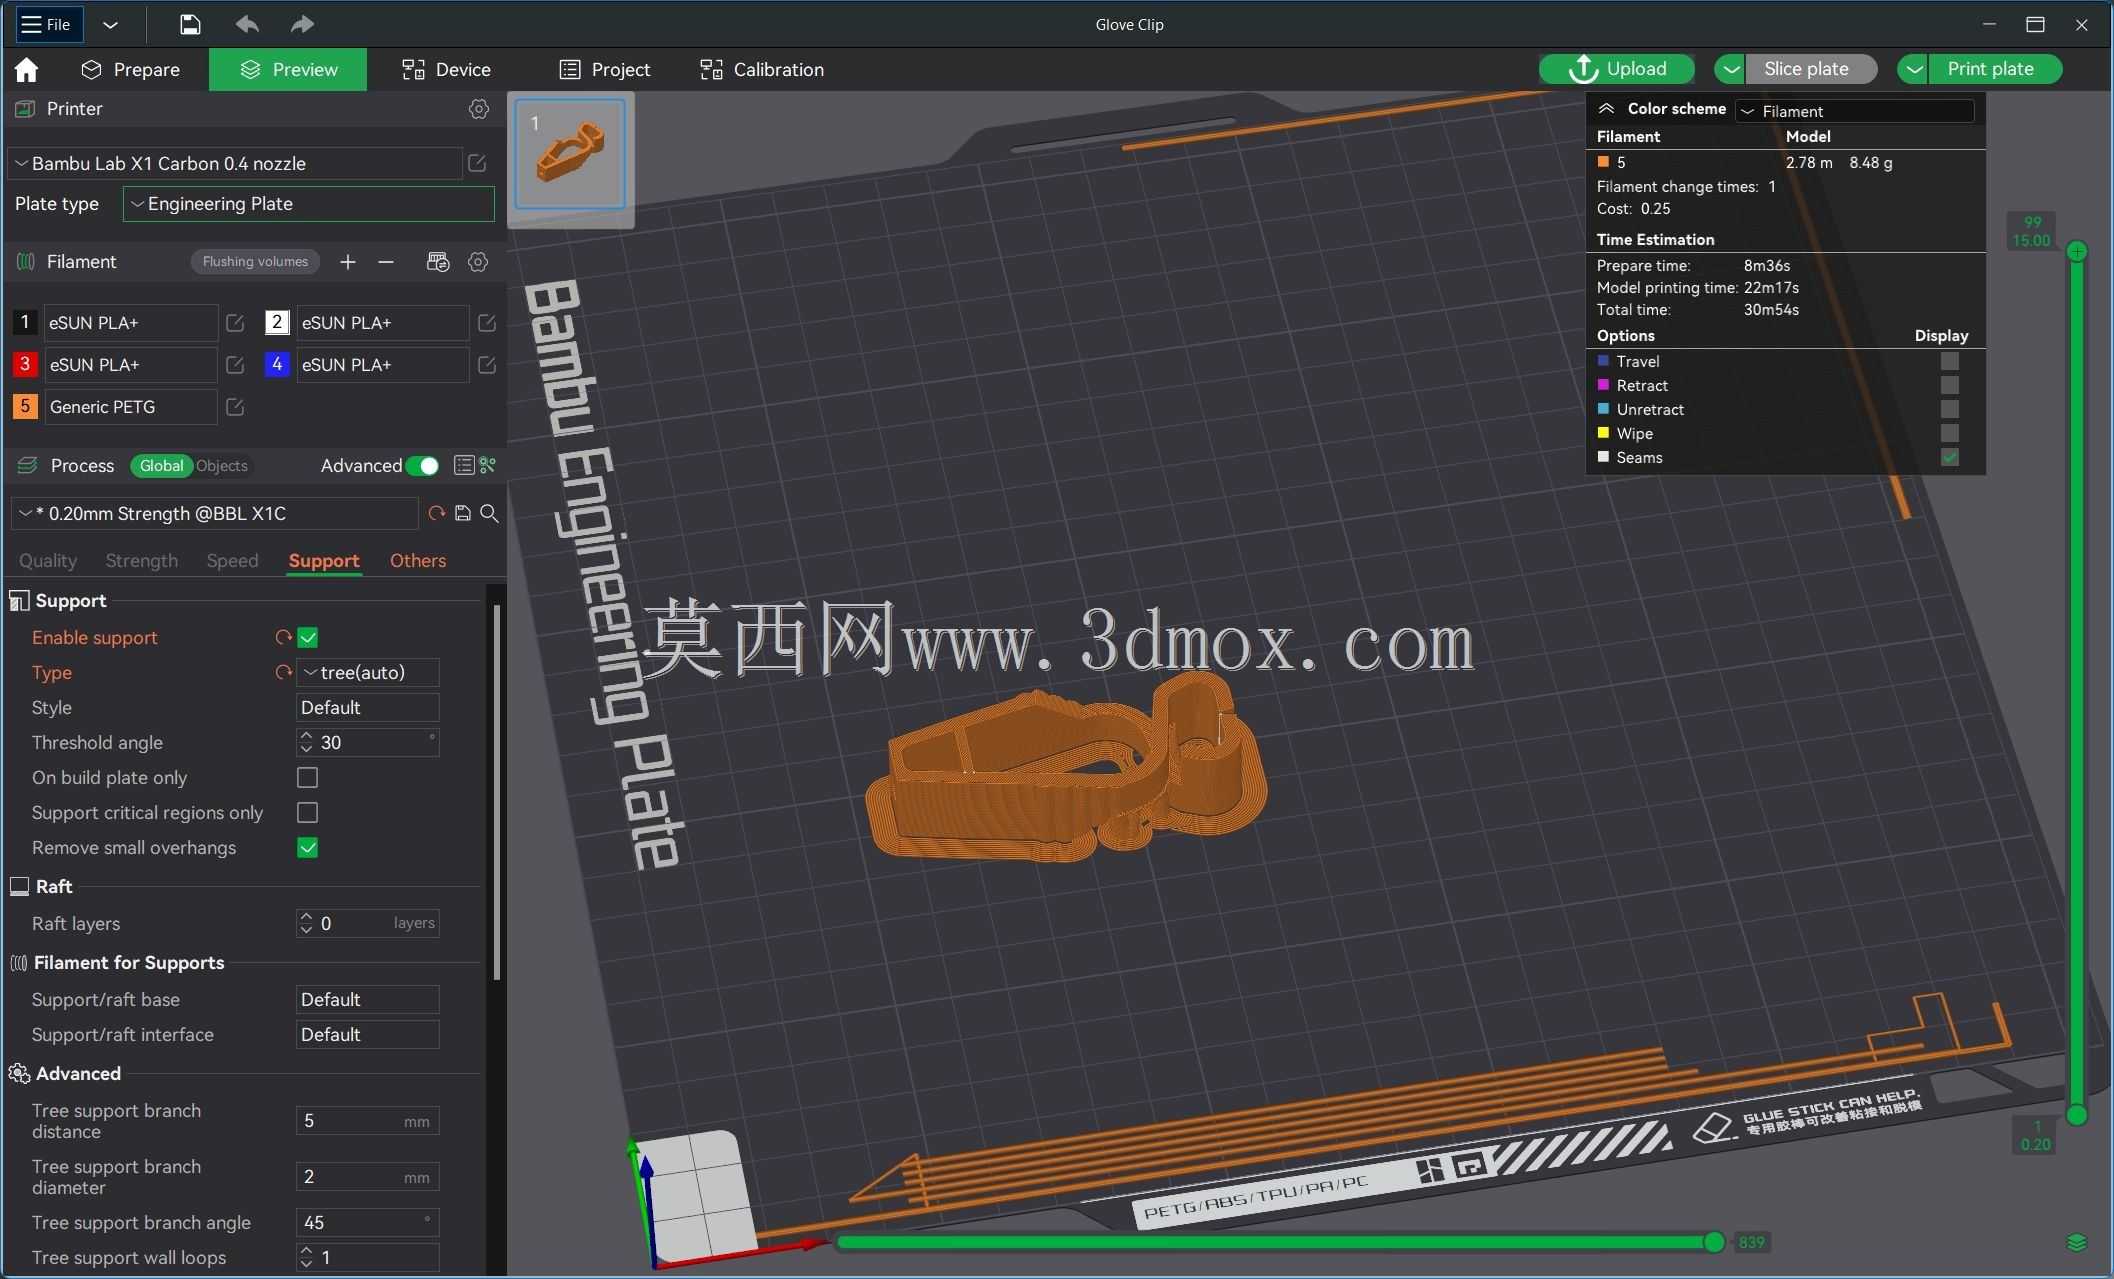Image resolution: width=2114 pixels, height=1279 pixels.
Task: Open AMS filament sync icon
Action: (x=438, y=262)
